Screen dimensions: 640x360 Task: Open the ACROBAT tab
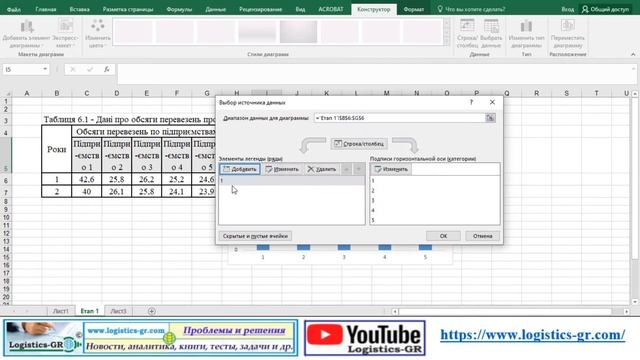pyautogui.click(x=331, y=9)
